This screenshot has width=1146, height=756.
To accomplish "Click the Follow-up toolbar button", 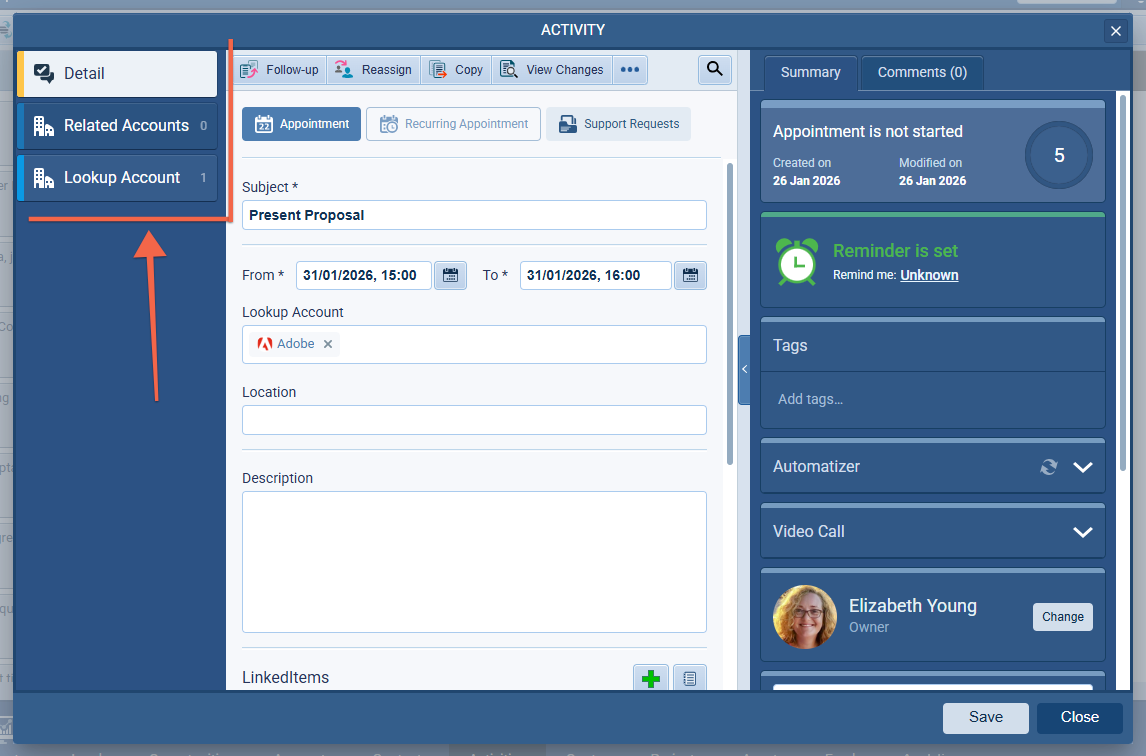I will (x=280, y=70).
